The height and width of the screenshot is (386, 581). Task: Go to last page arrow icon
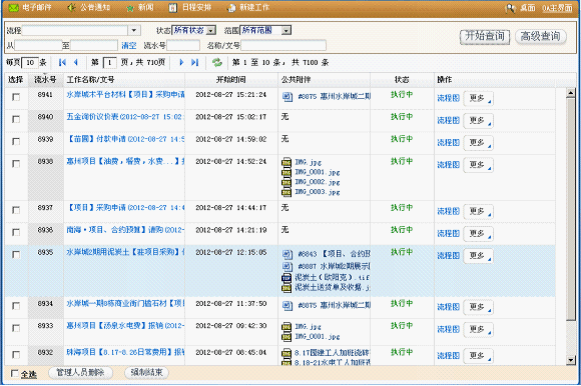tap(195, 62)
